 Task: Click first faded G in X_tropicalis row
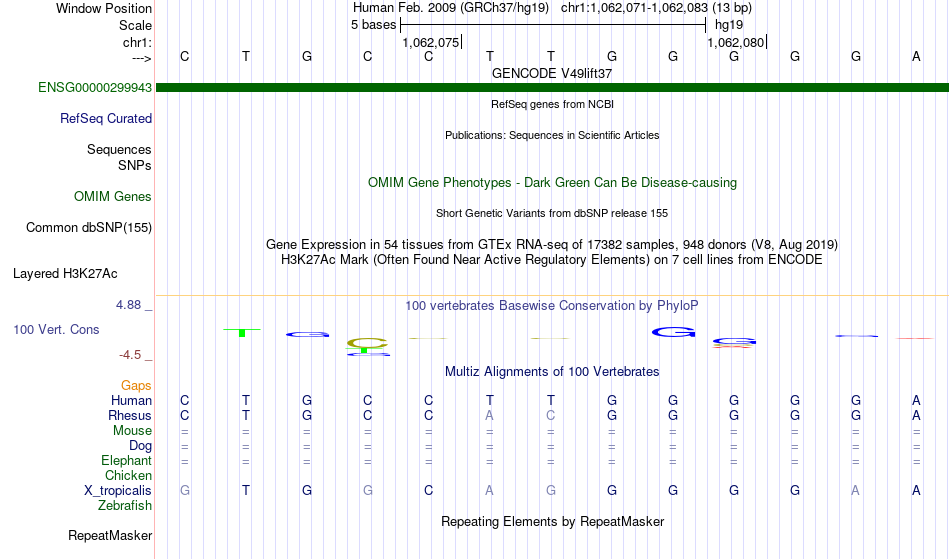pyautogui.click(x=185, y=491)
